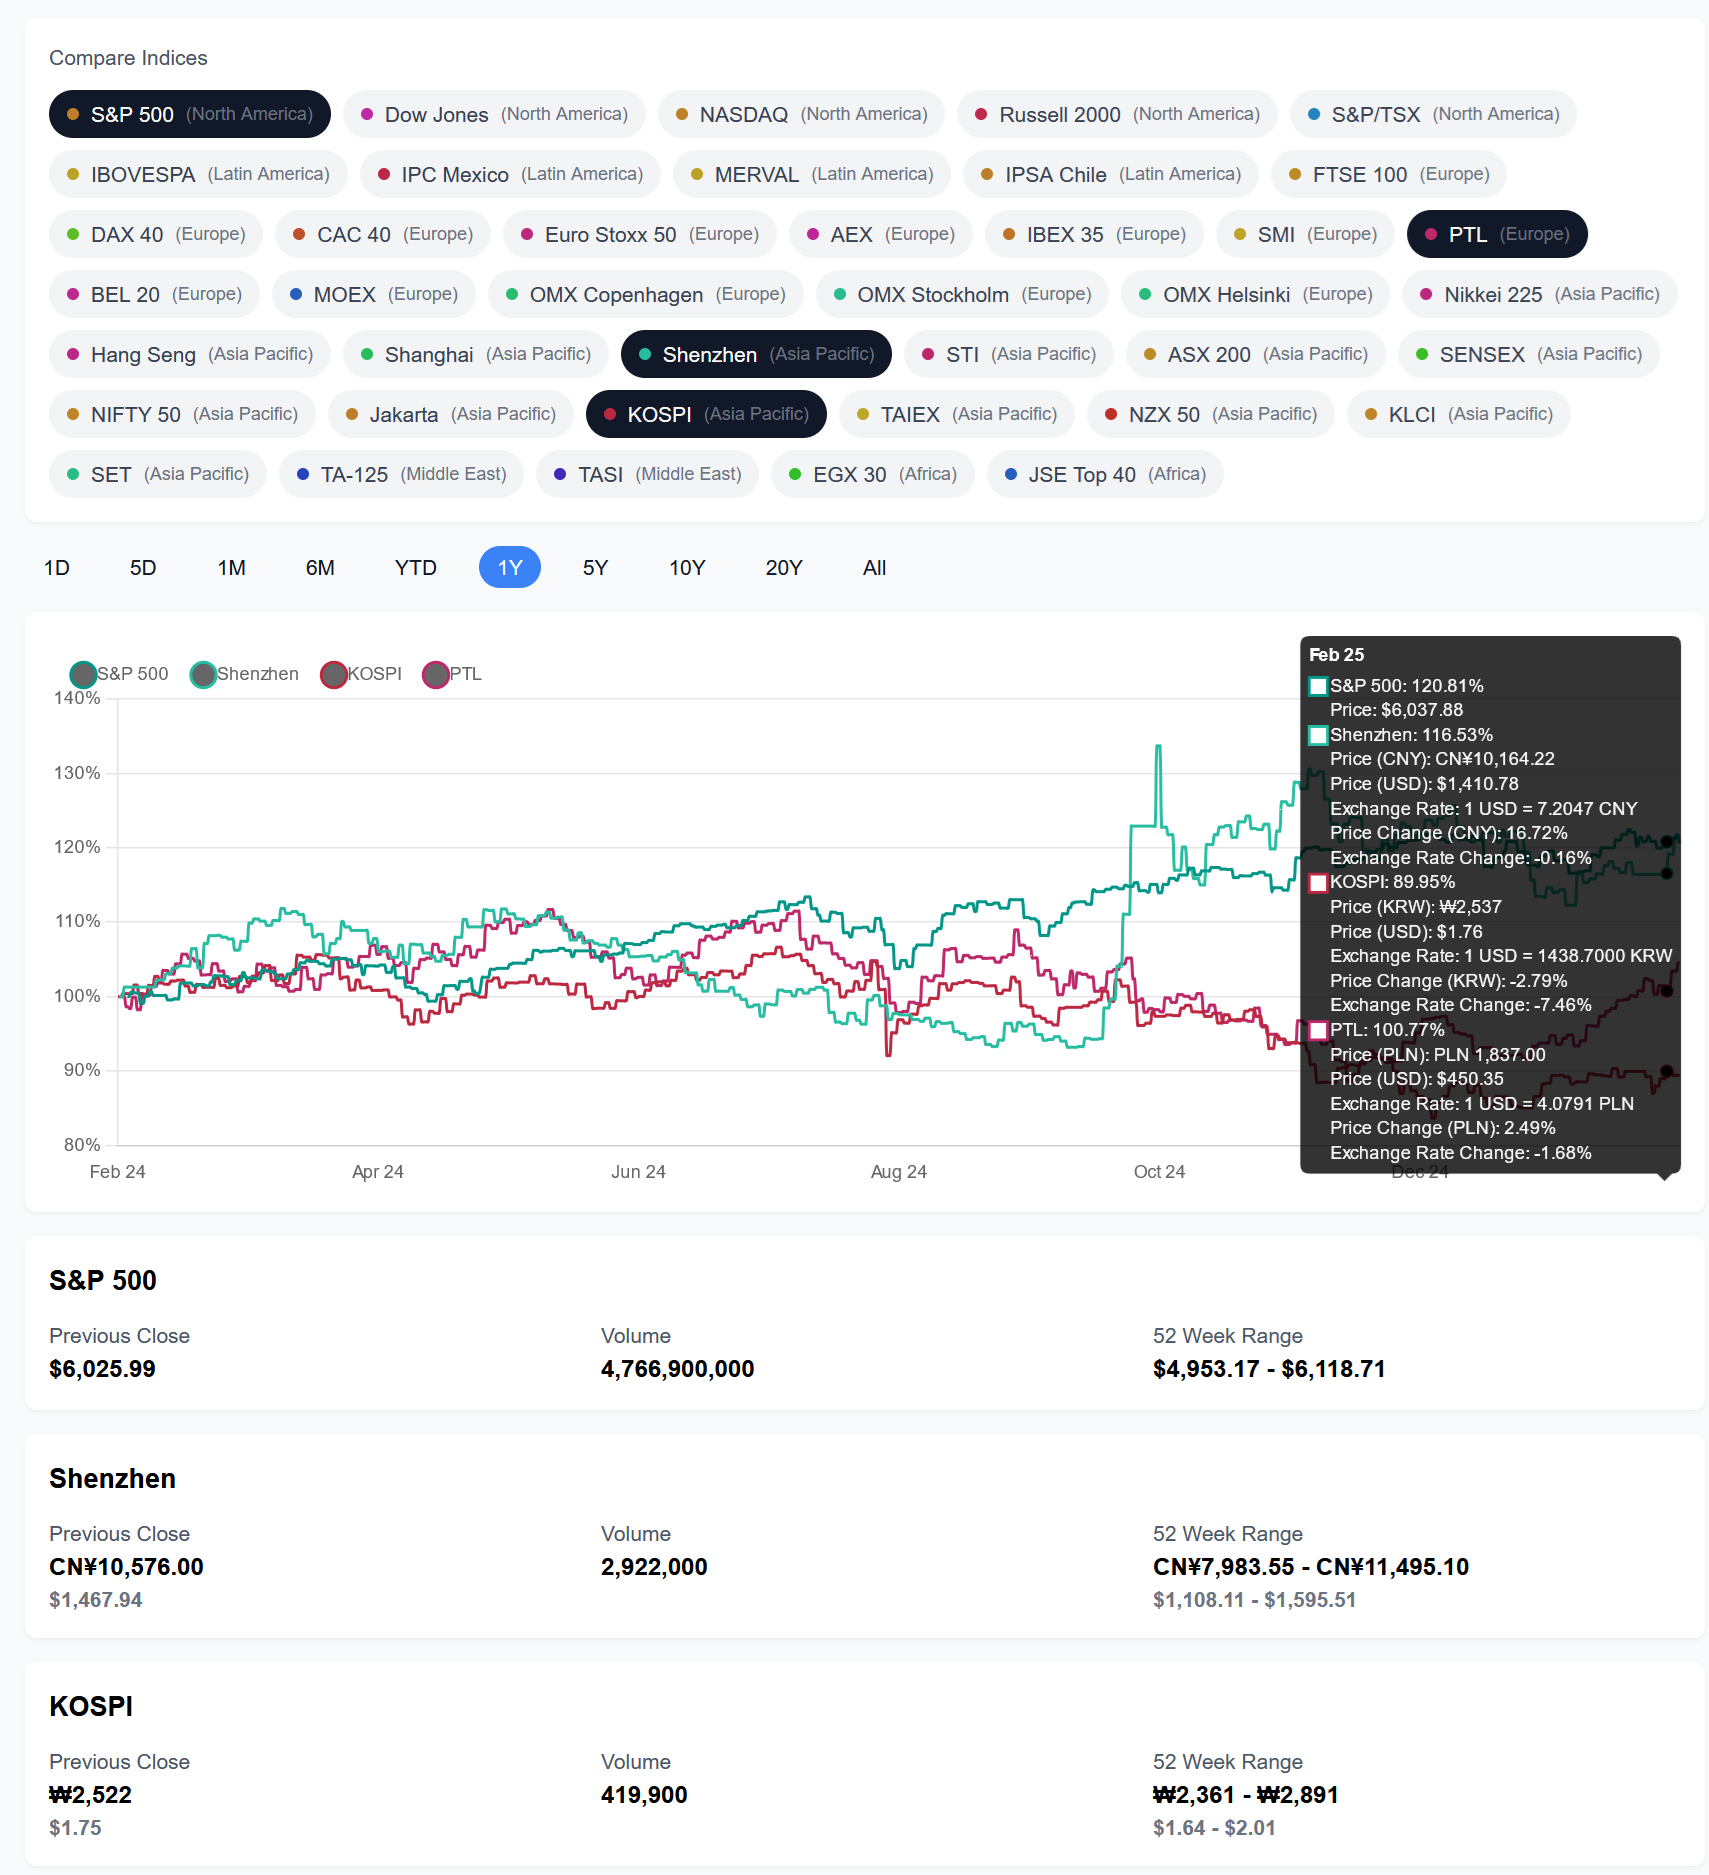1709x1875 pixels.
Task: Add NASDAQ to the comparison
Action: coord(801,114)
